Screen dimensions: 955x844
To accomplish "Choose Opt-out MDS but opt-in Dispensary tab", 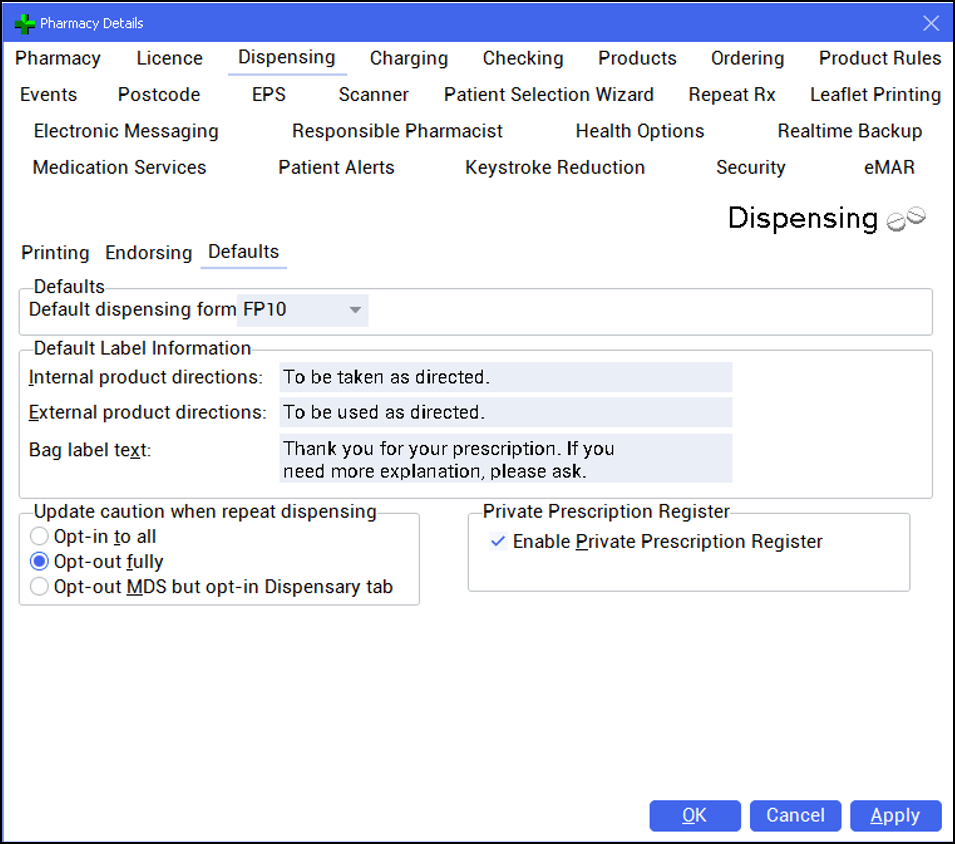I will pyautogui.click(x=40, y=587).
